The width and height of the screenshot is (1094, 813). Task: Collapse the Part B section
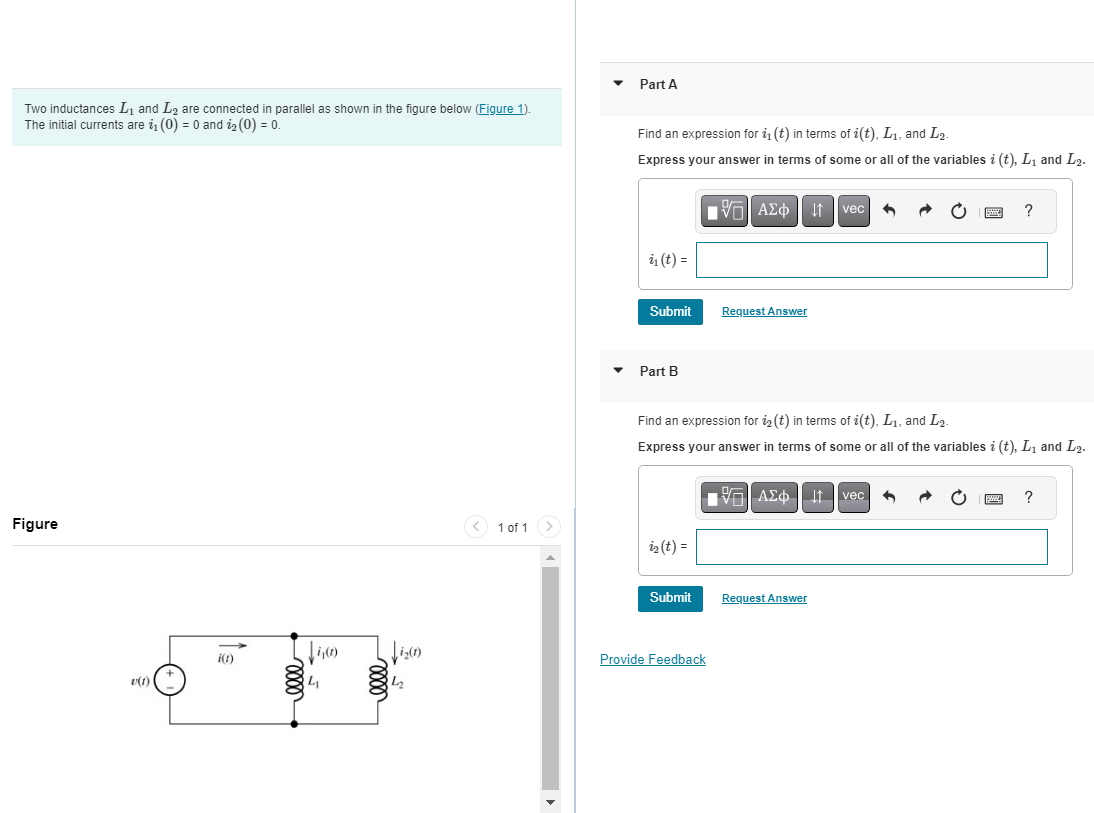pyautogui.click(x=617, y=371)
